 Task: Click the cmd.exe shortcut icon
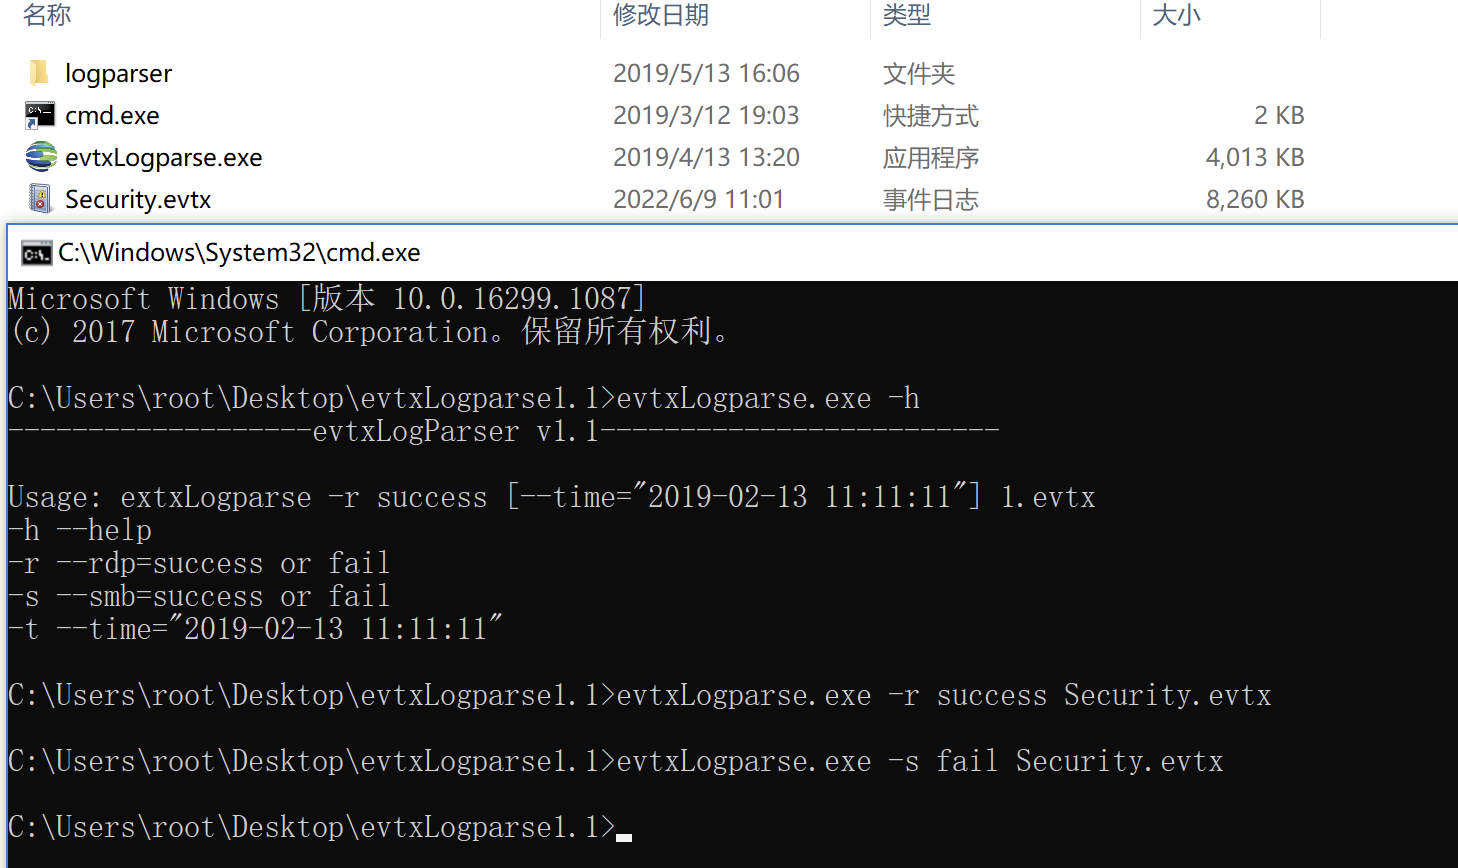[39, 115]
